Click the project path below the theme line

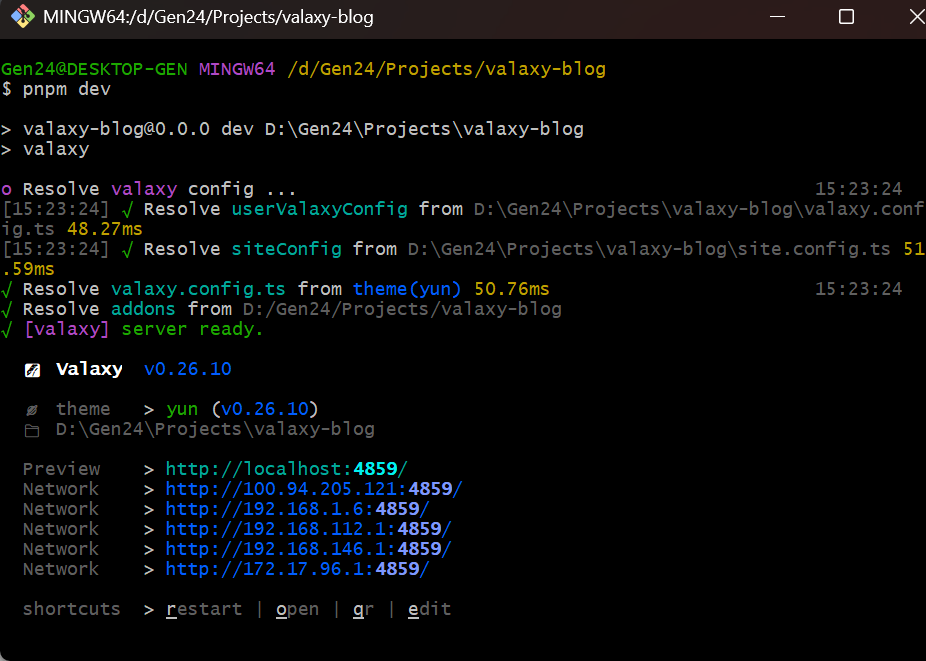click(215, 429)
